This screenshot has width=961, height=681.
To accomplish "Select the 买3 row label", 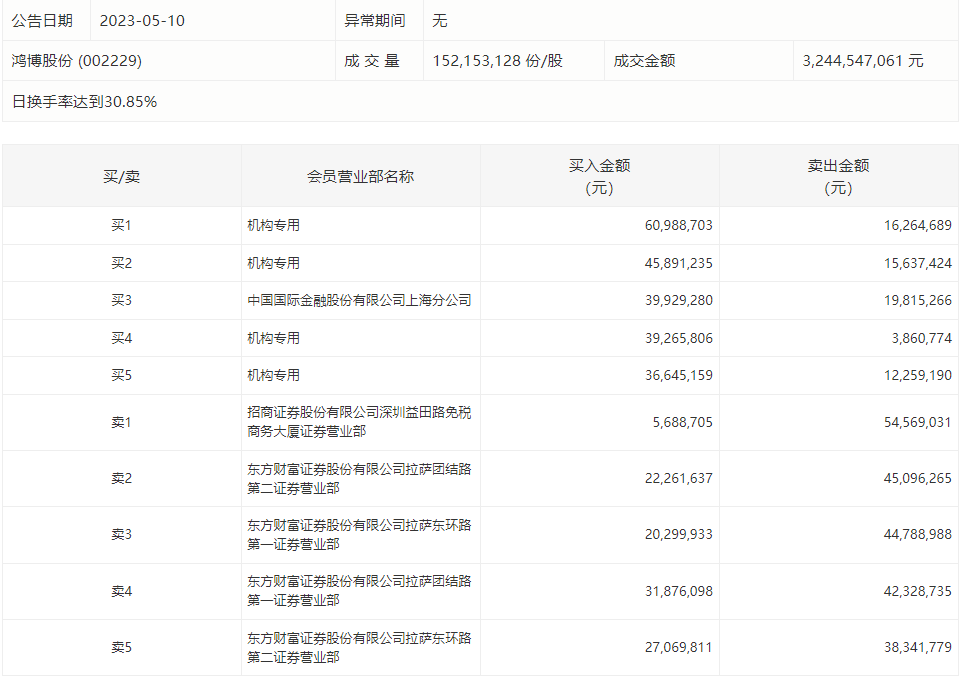I will tap(121, 300).
